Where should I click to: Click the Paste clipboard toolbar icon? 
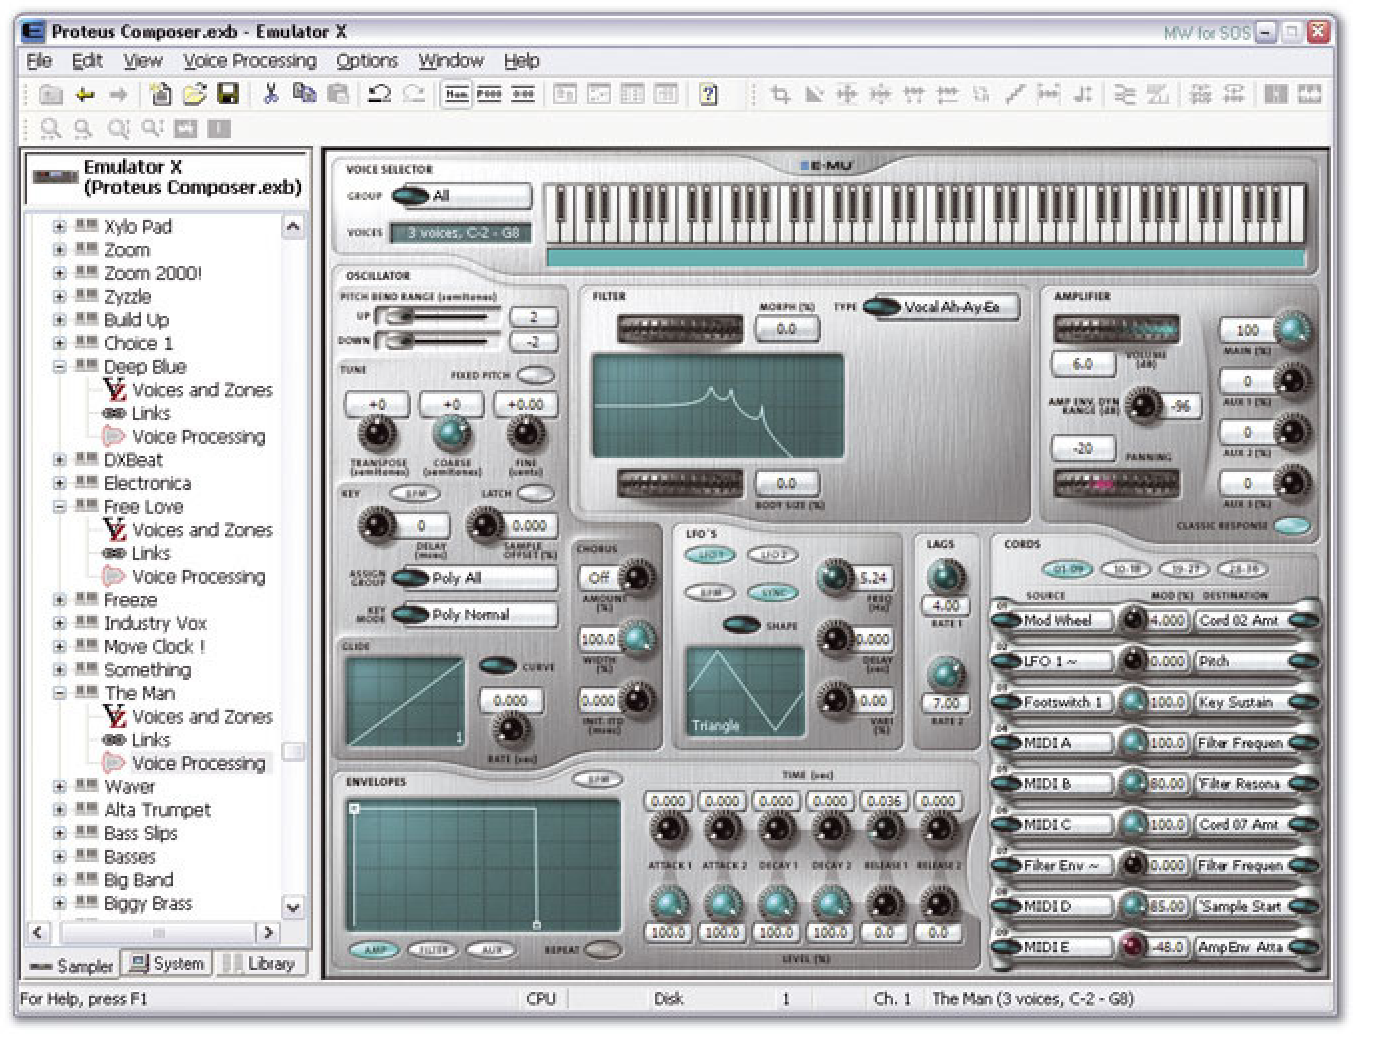pyautogui.click(x=338, y=94)
